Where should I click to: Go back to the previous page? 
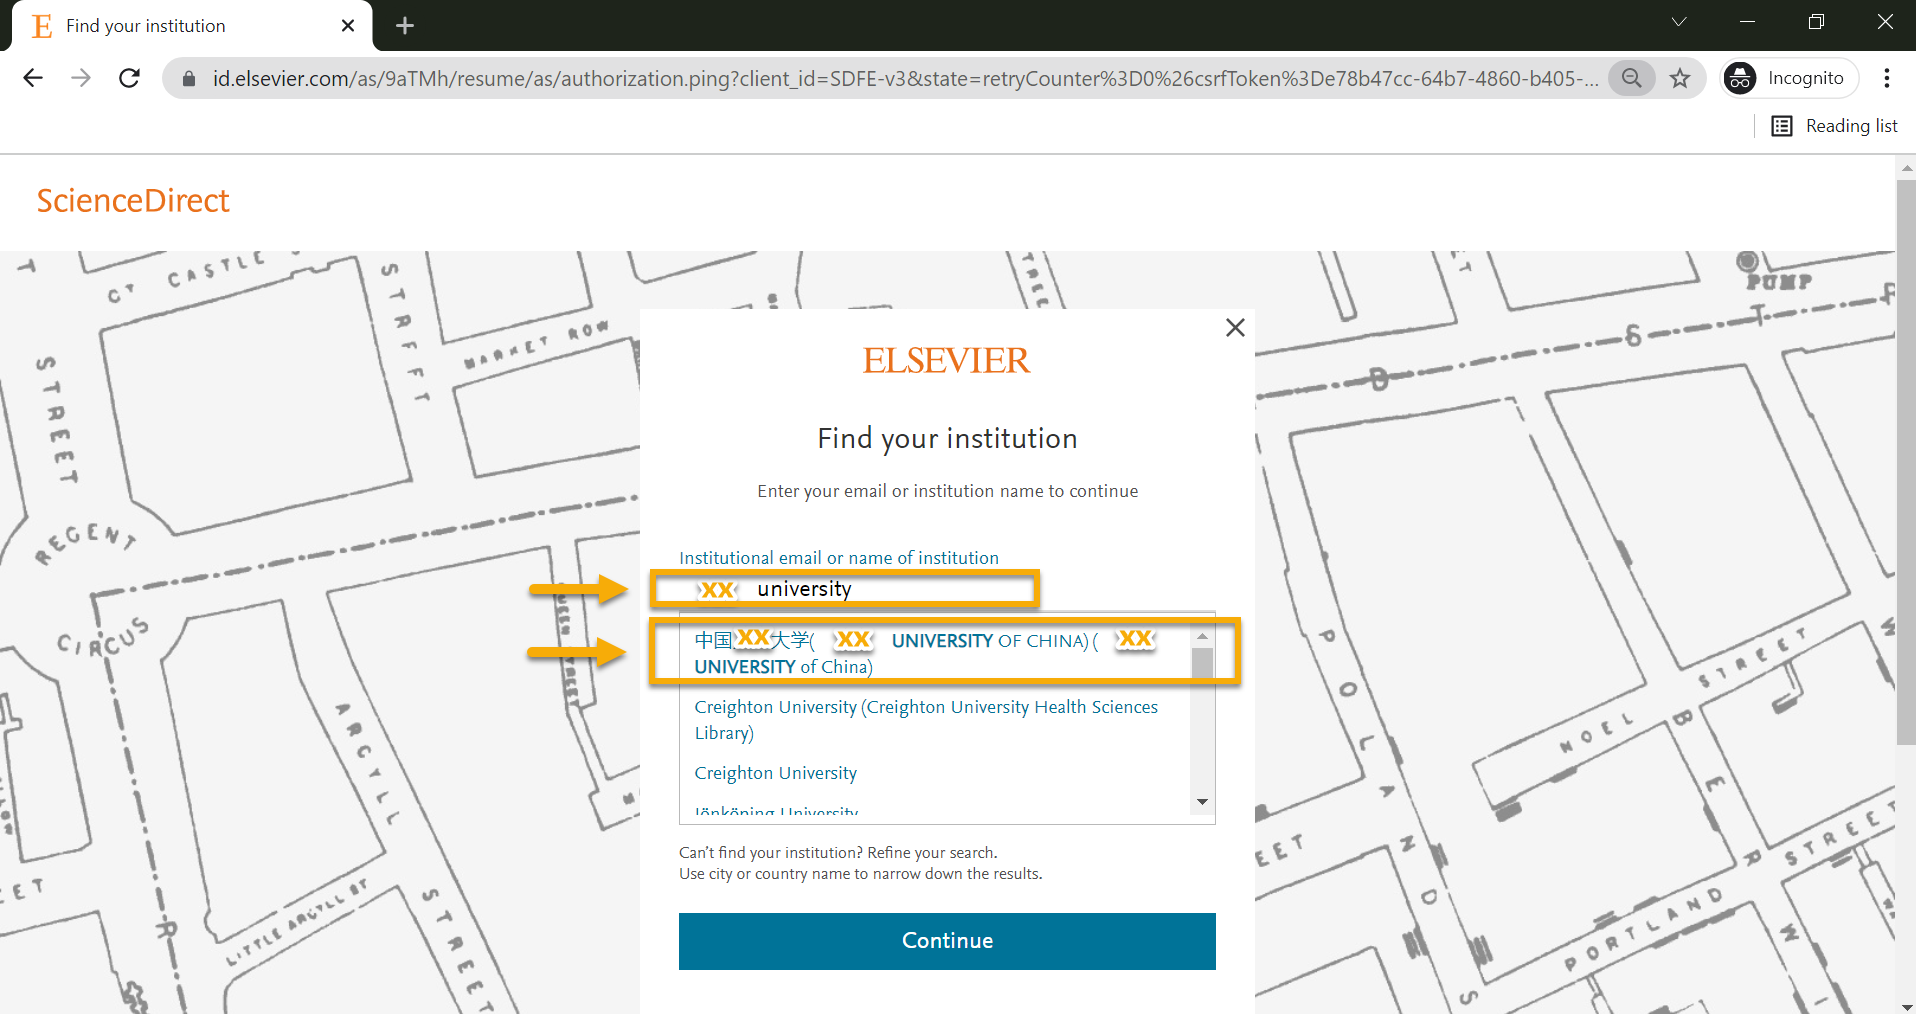33,78
